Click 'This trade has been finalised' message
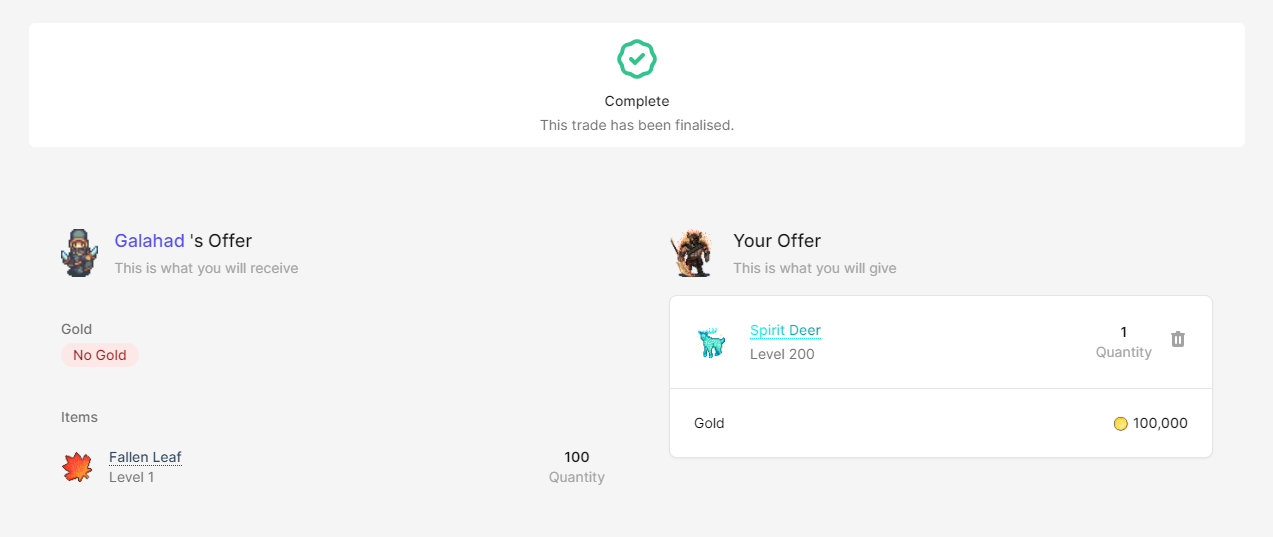1273x537 pixels. pyautogui.click(x=637, y=125)
